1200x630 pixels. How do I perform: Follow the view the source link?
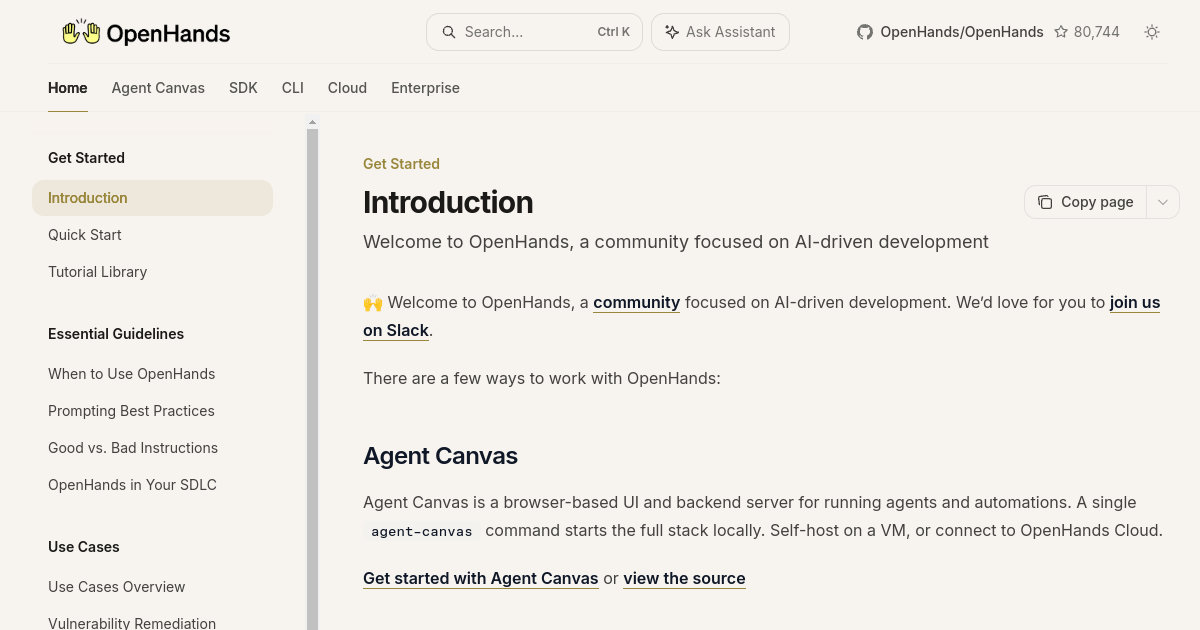point(684,578)
